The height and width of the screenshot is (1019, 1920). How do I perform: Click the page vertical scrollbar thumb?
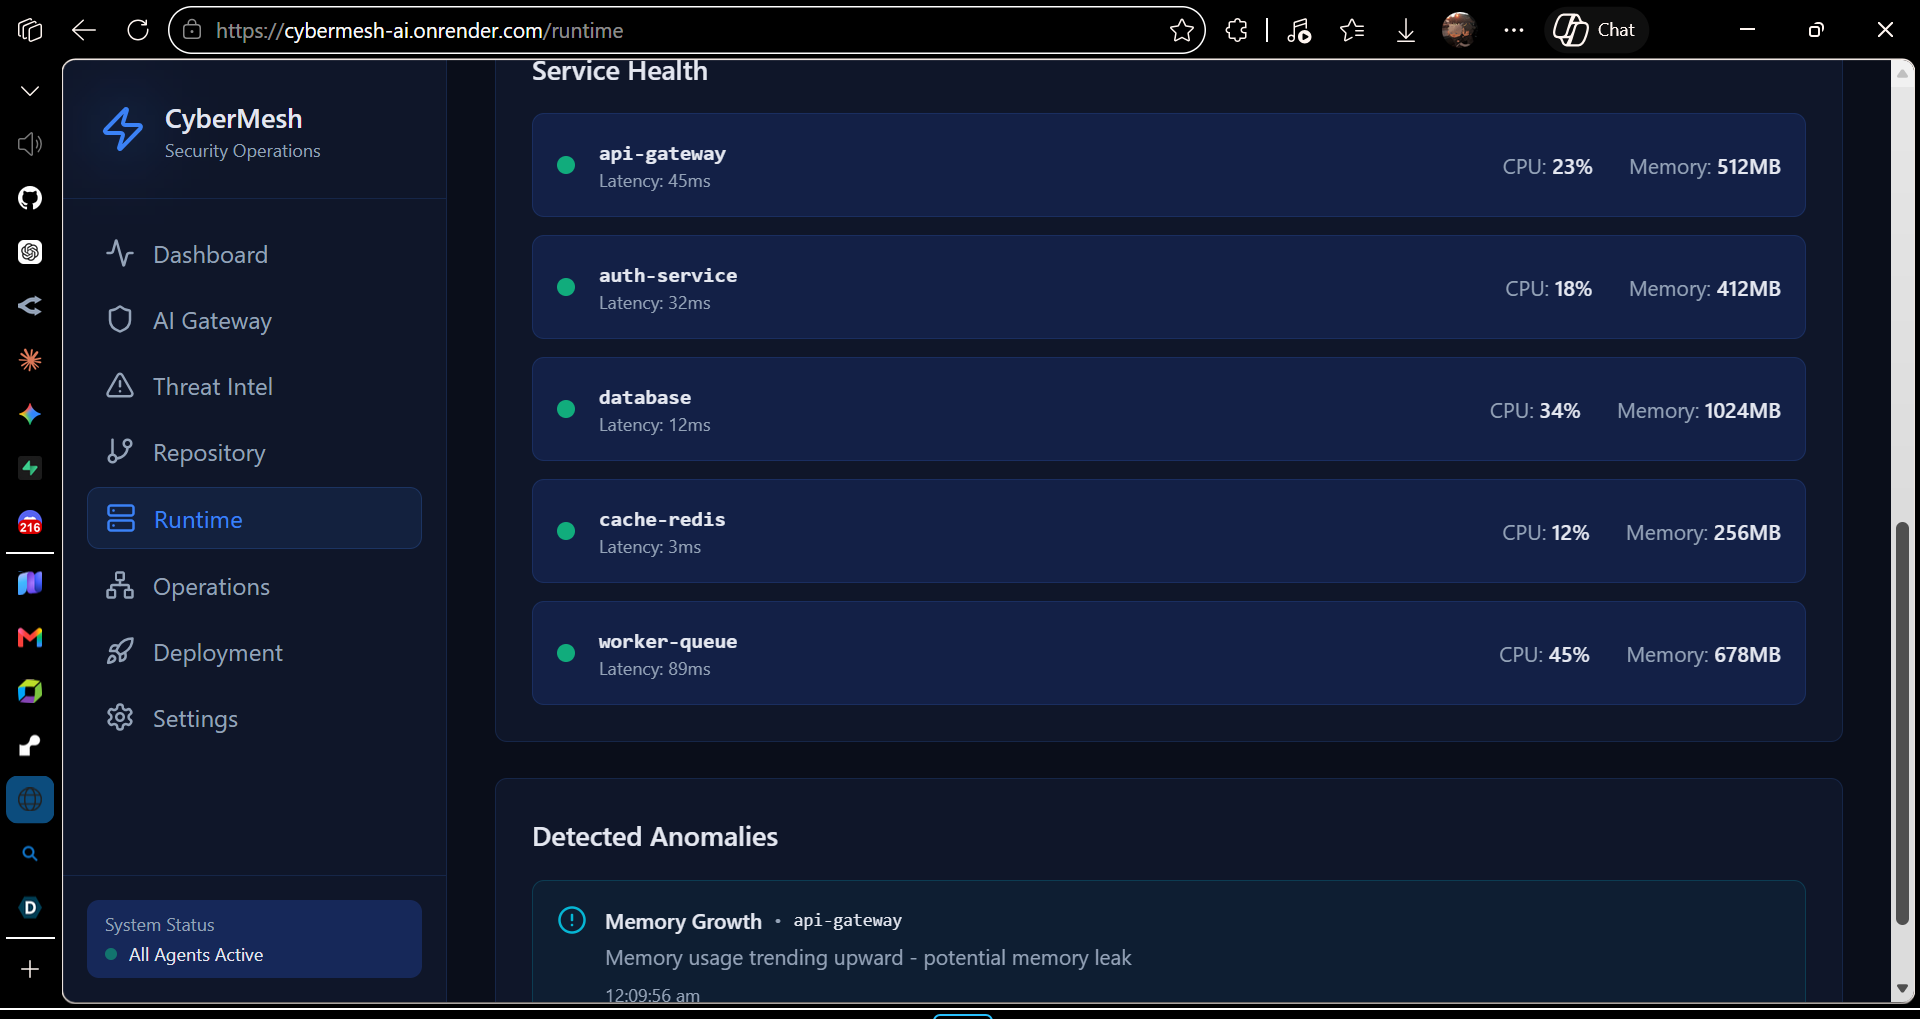1902,722
